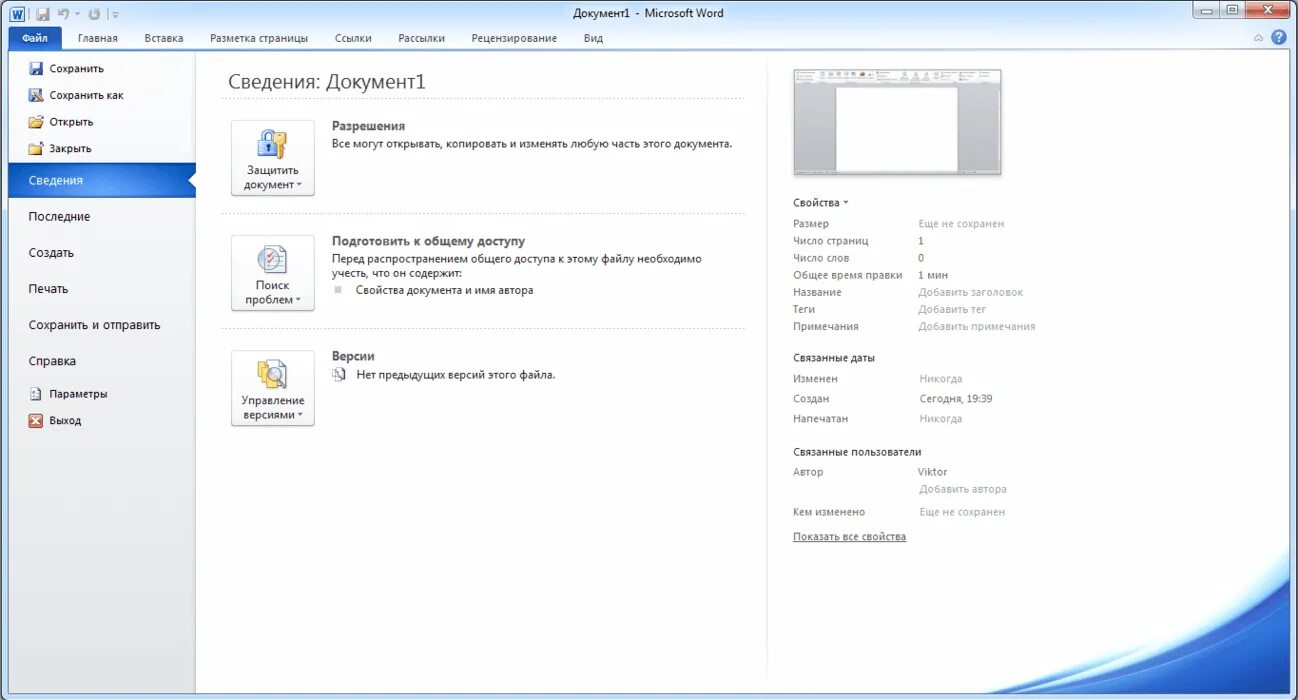Expand the Свойства properties dropdown
The height and width of the screenshot is (700, 1298).
[x=821, y=203]
